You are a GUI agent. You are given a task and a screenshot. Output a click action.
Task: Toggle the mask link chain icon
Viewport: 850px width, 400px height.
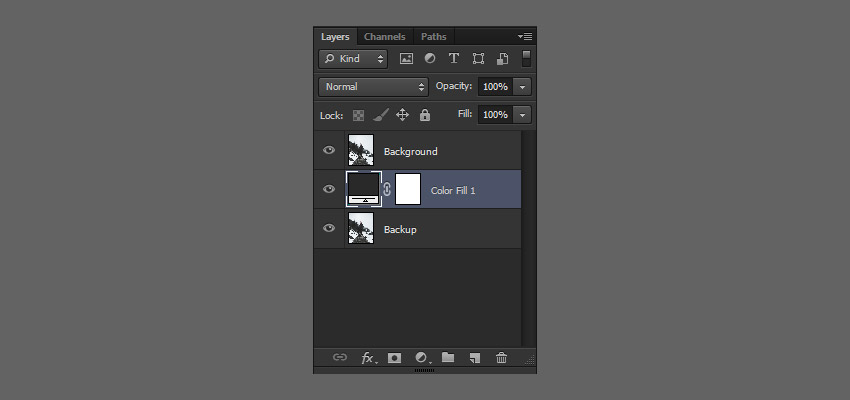click(x=387, y=189)
